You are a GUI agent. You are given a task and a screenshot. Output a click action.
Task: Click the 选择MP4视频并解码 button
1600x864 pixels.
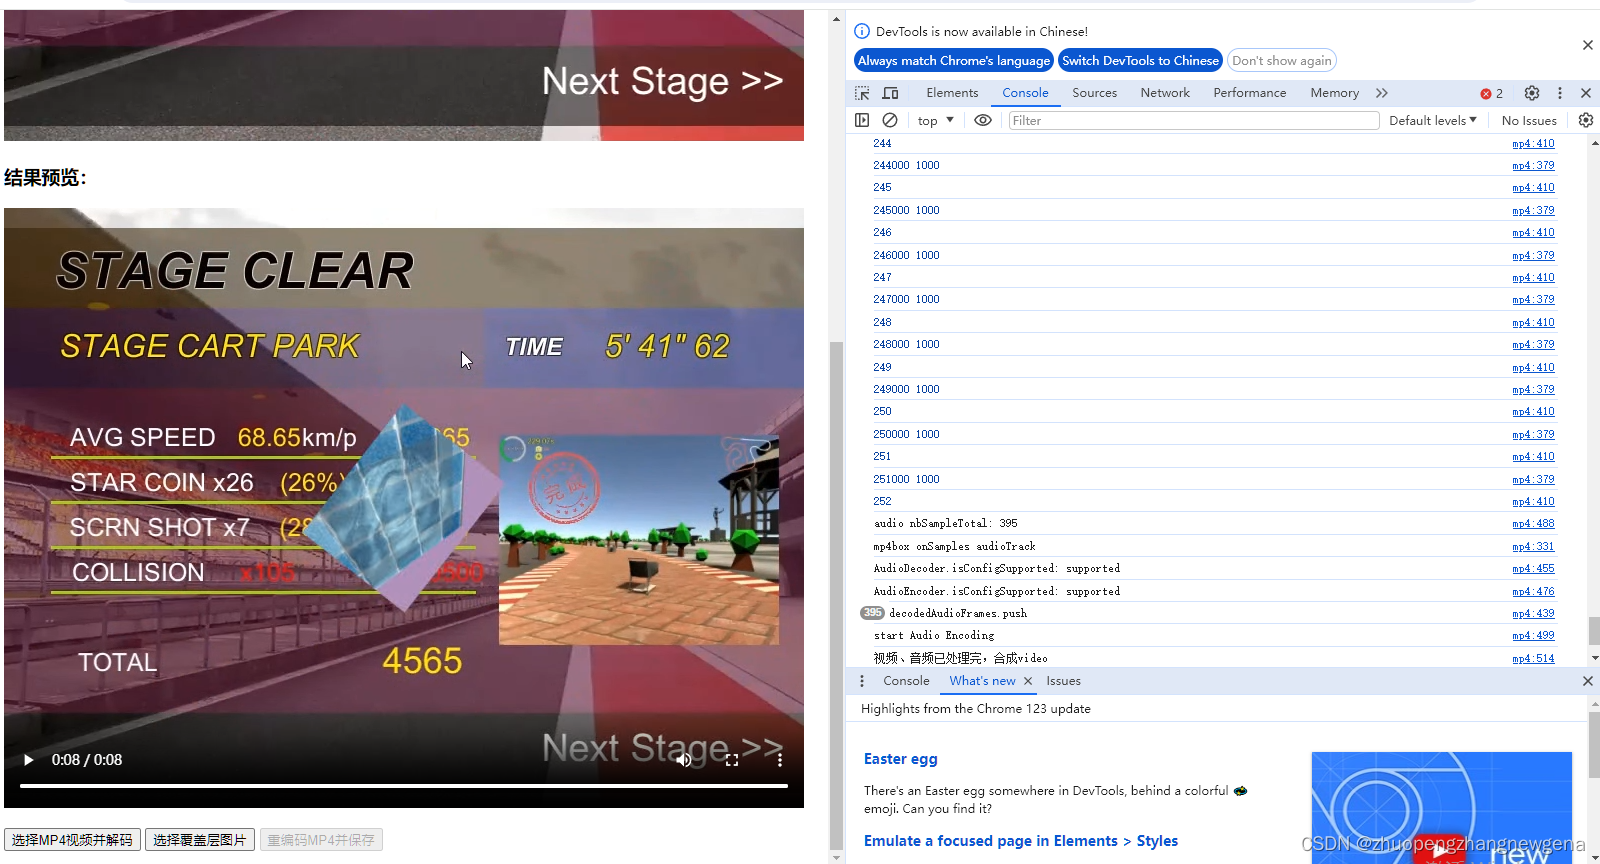[72, 840]
